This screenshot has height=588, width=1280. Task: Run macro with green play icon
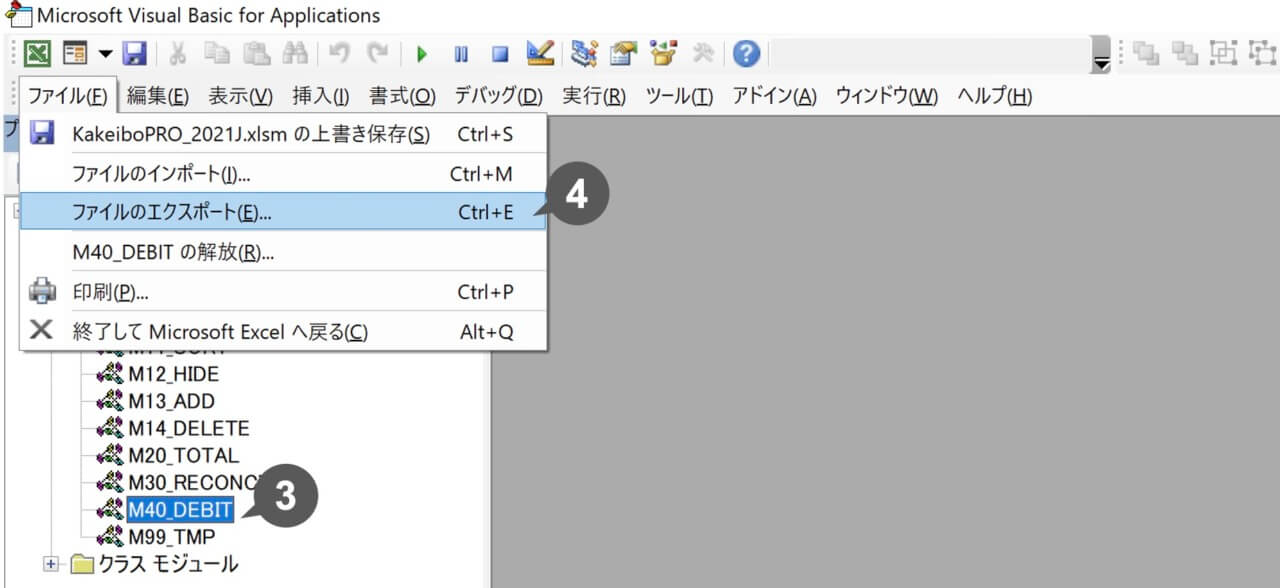[x=422, y=54]
